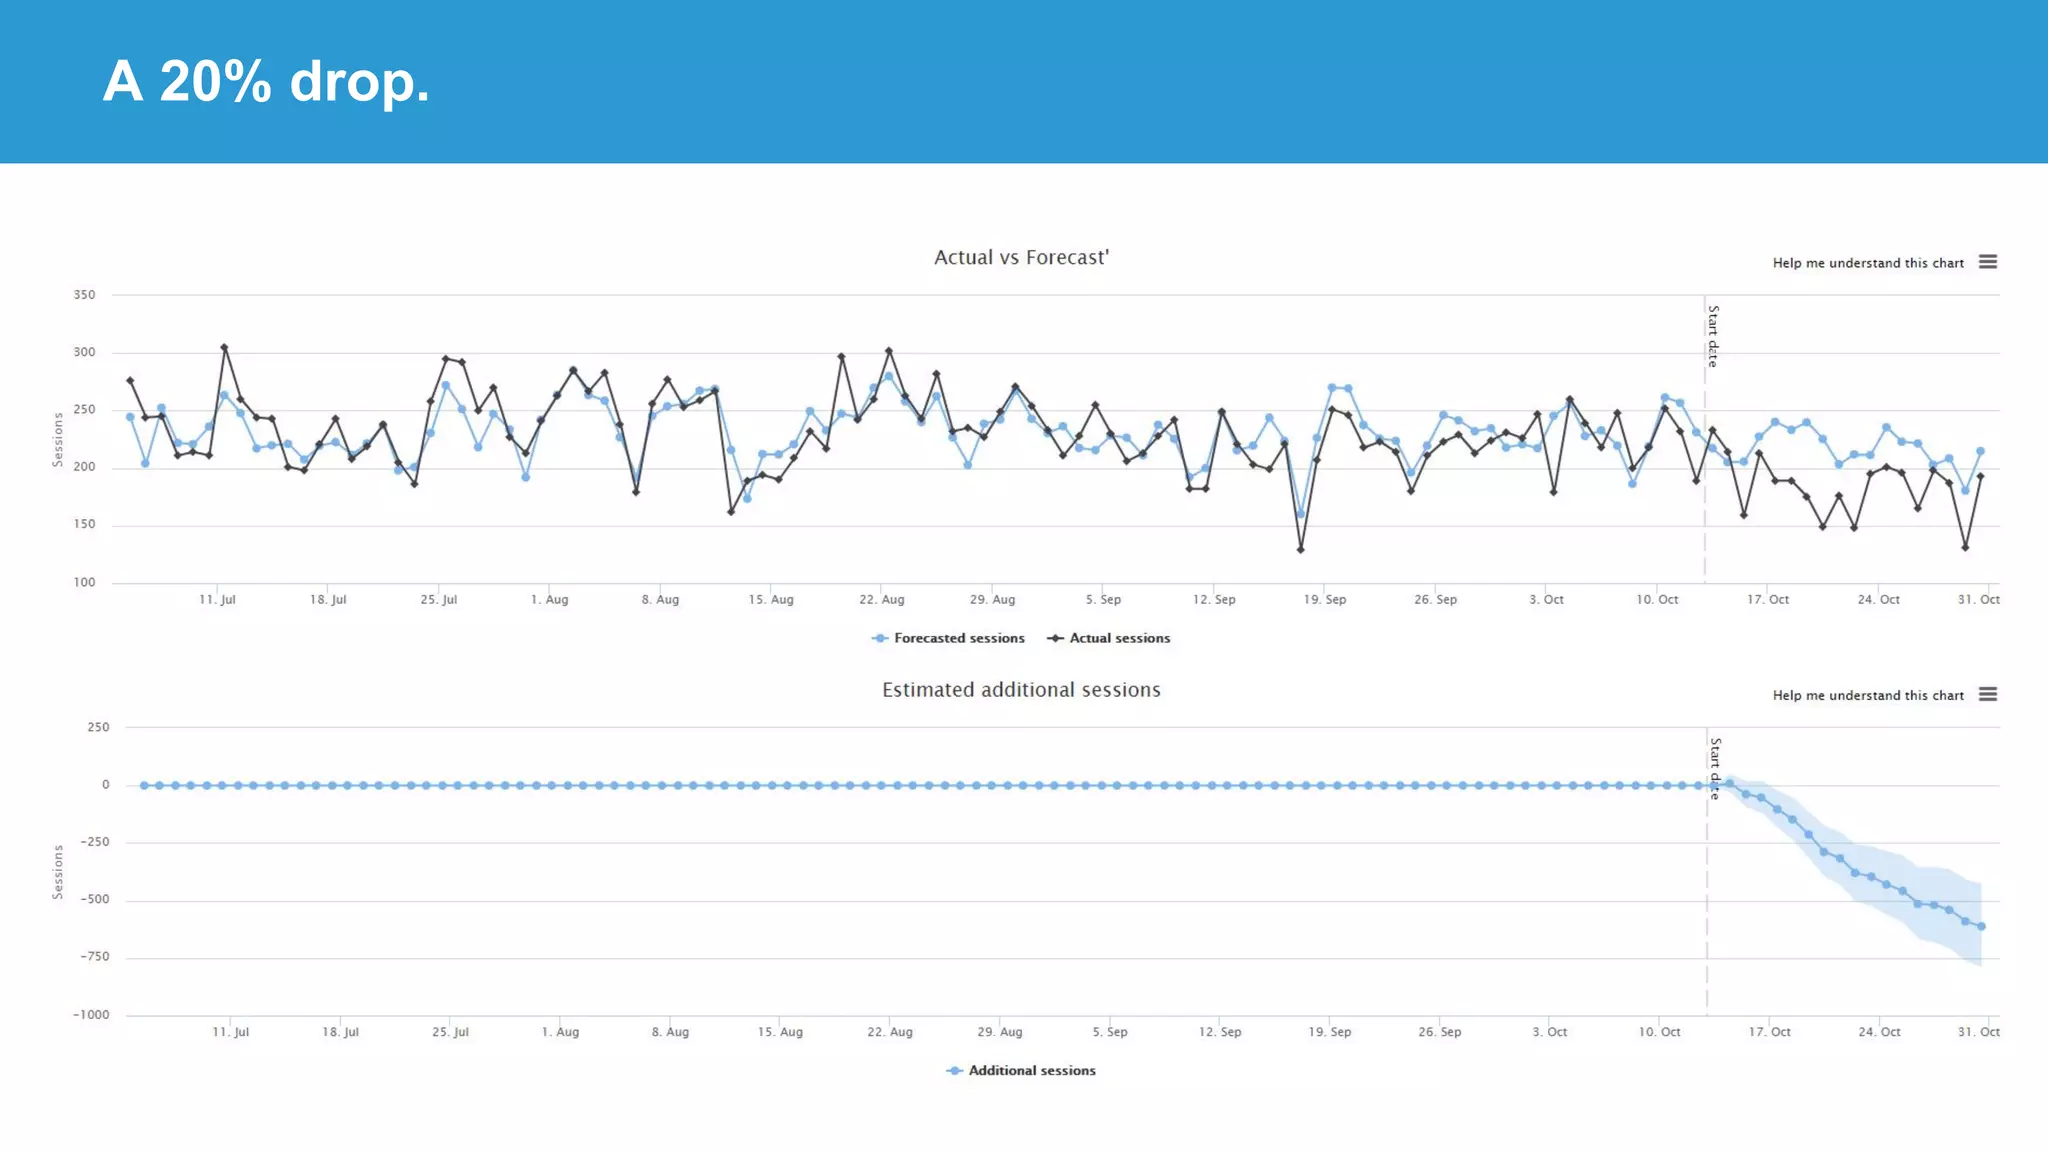Click the last Additional sessions data point
Viewport: 2048px width, 1152px height.
pos(1981,926)
